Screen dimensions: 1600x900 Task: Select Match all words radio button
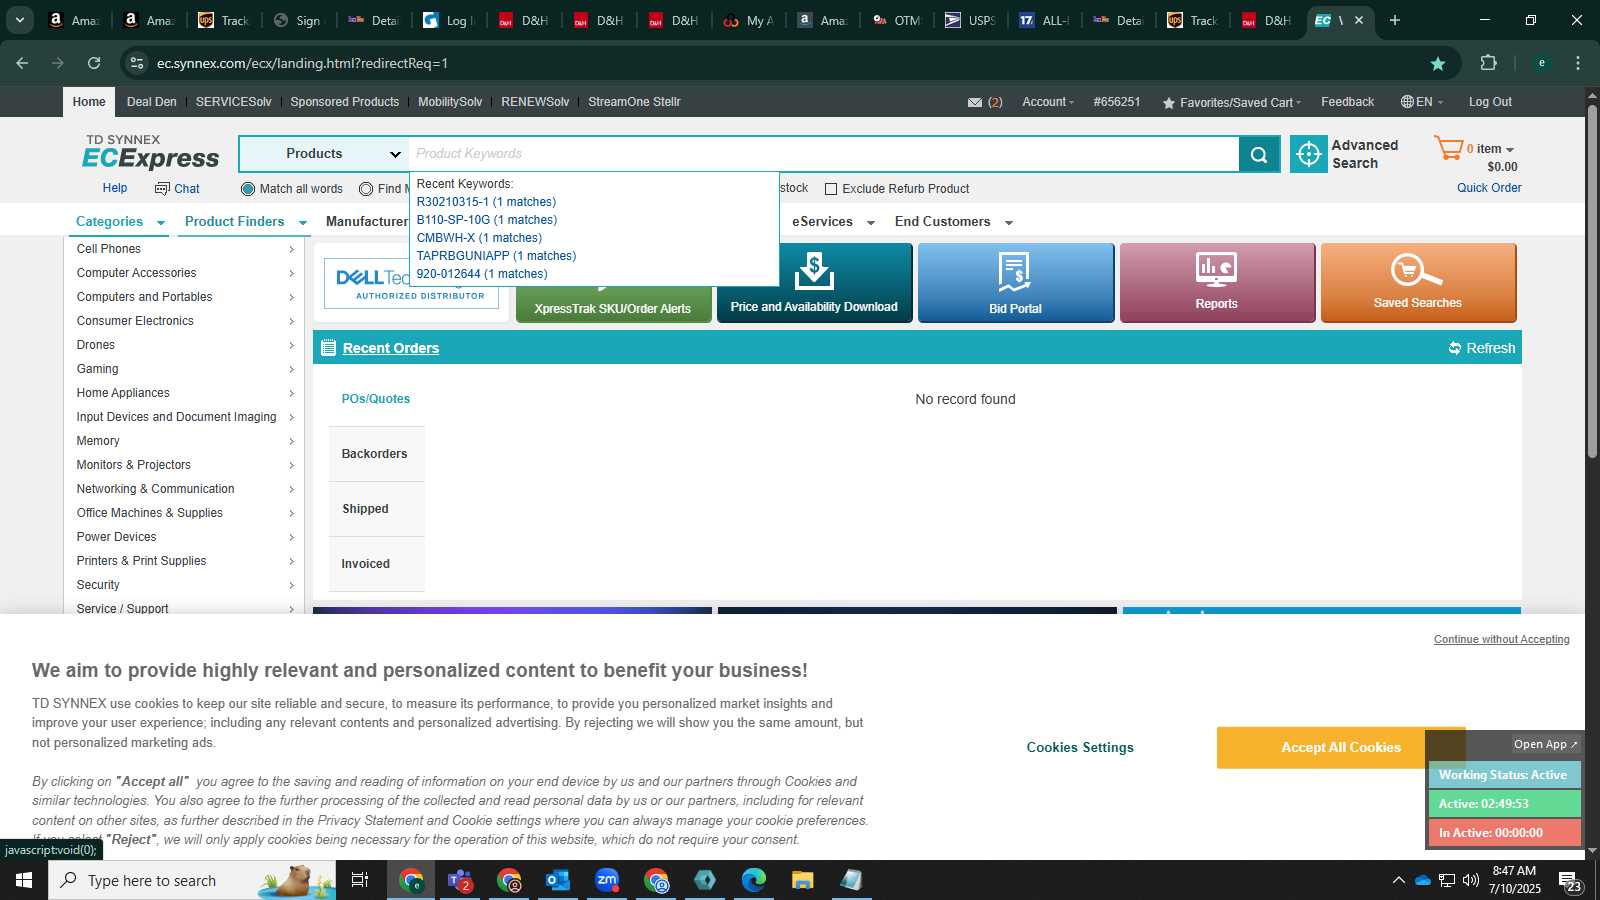[x=248, y=189]
